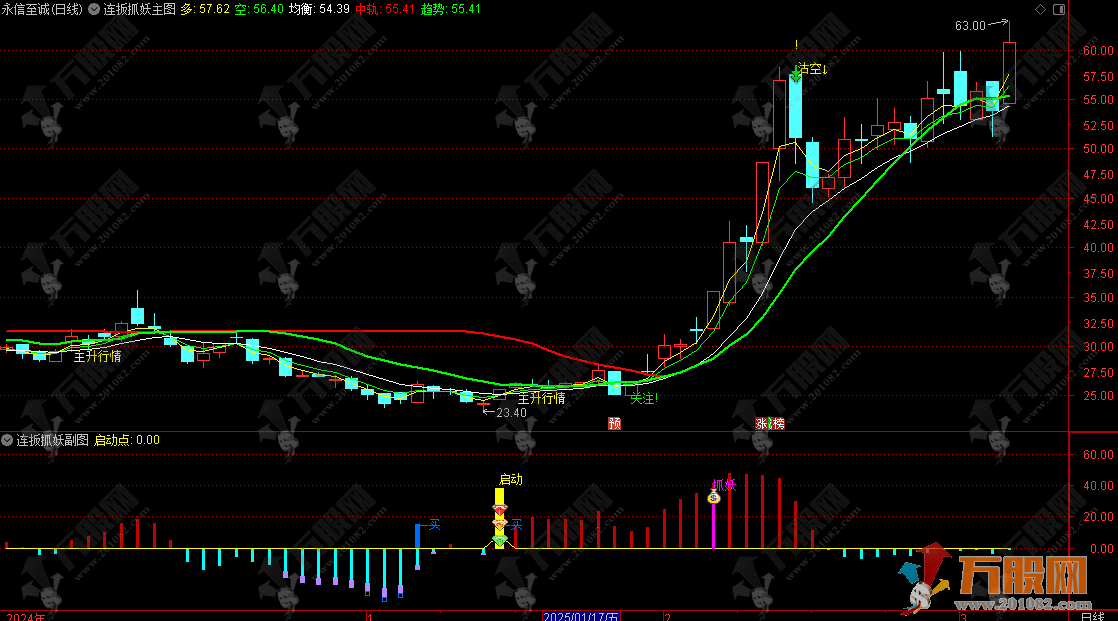Select the 均衡: 54.39 indicator value
The width and height of the screenshot is (1118, 621).
tap(319, 9)
